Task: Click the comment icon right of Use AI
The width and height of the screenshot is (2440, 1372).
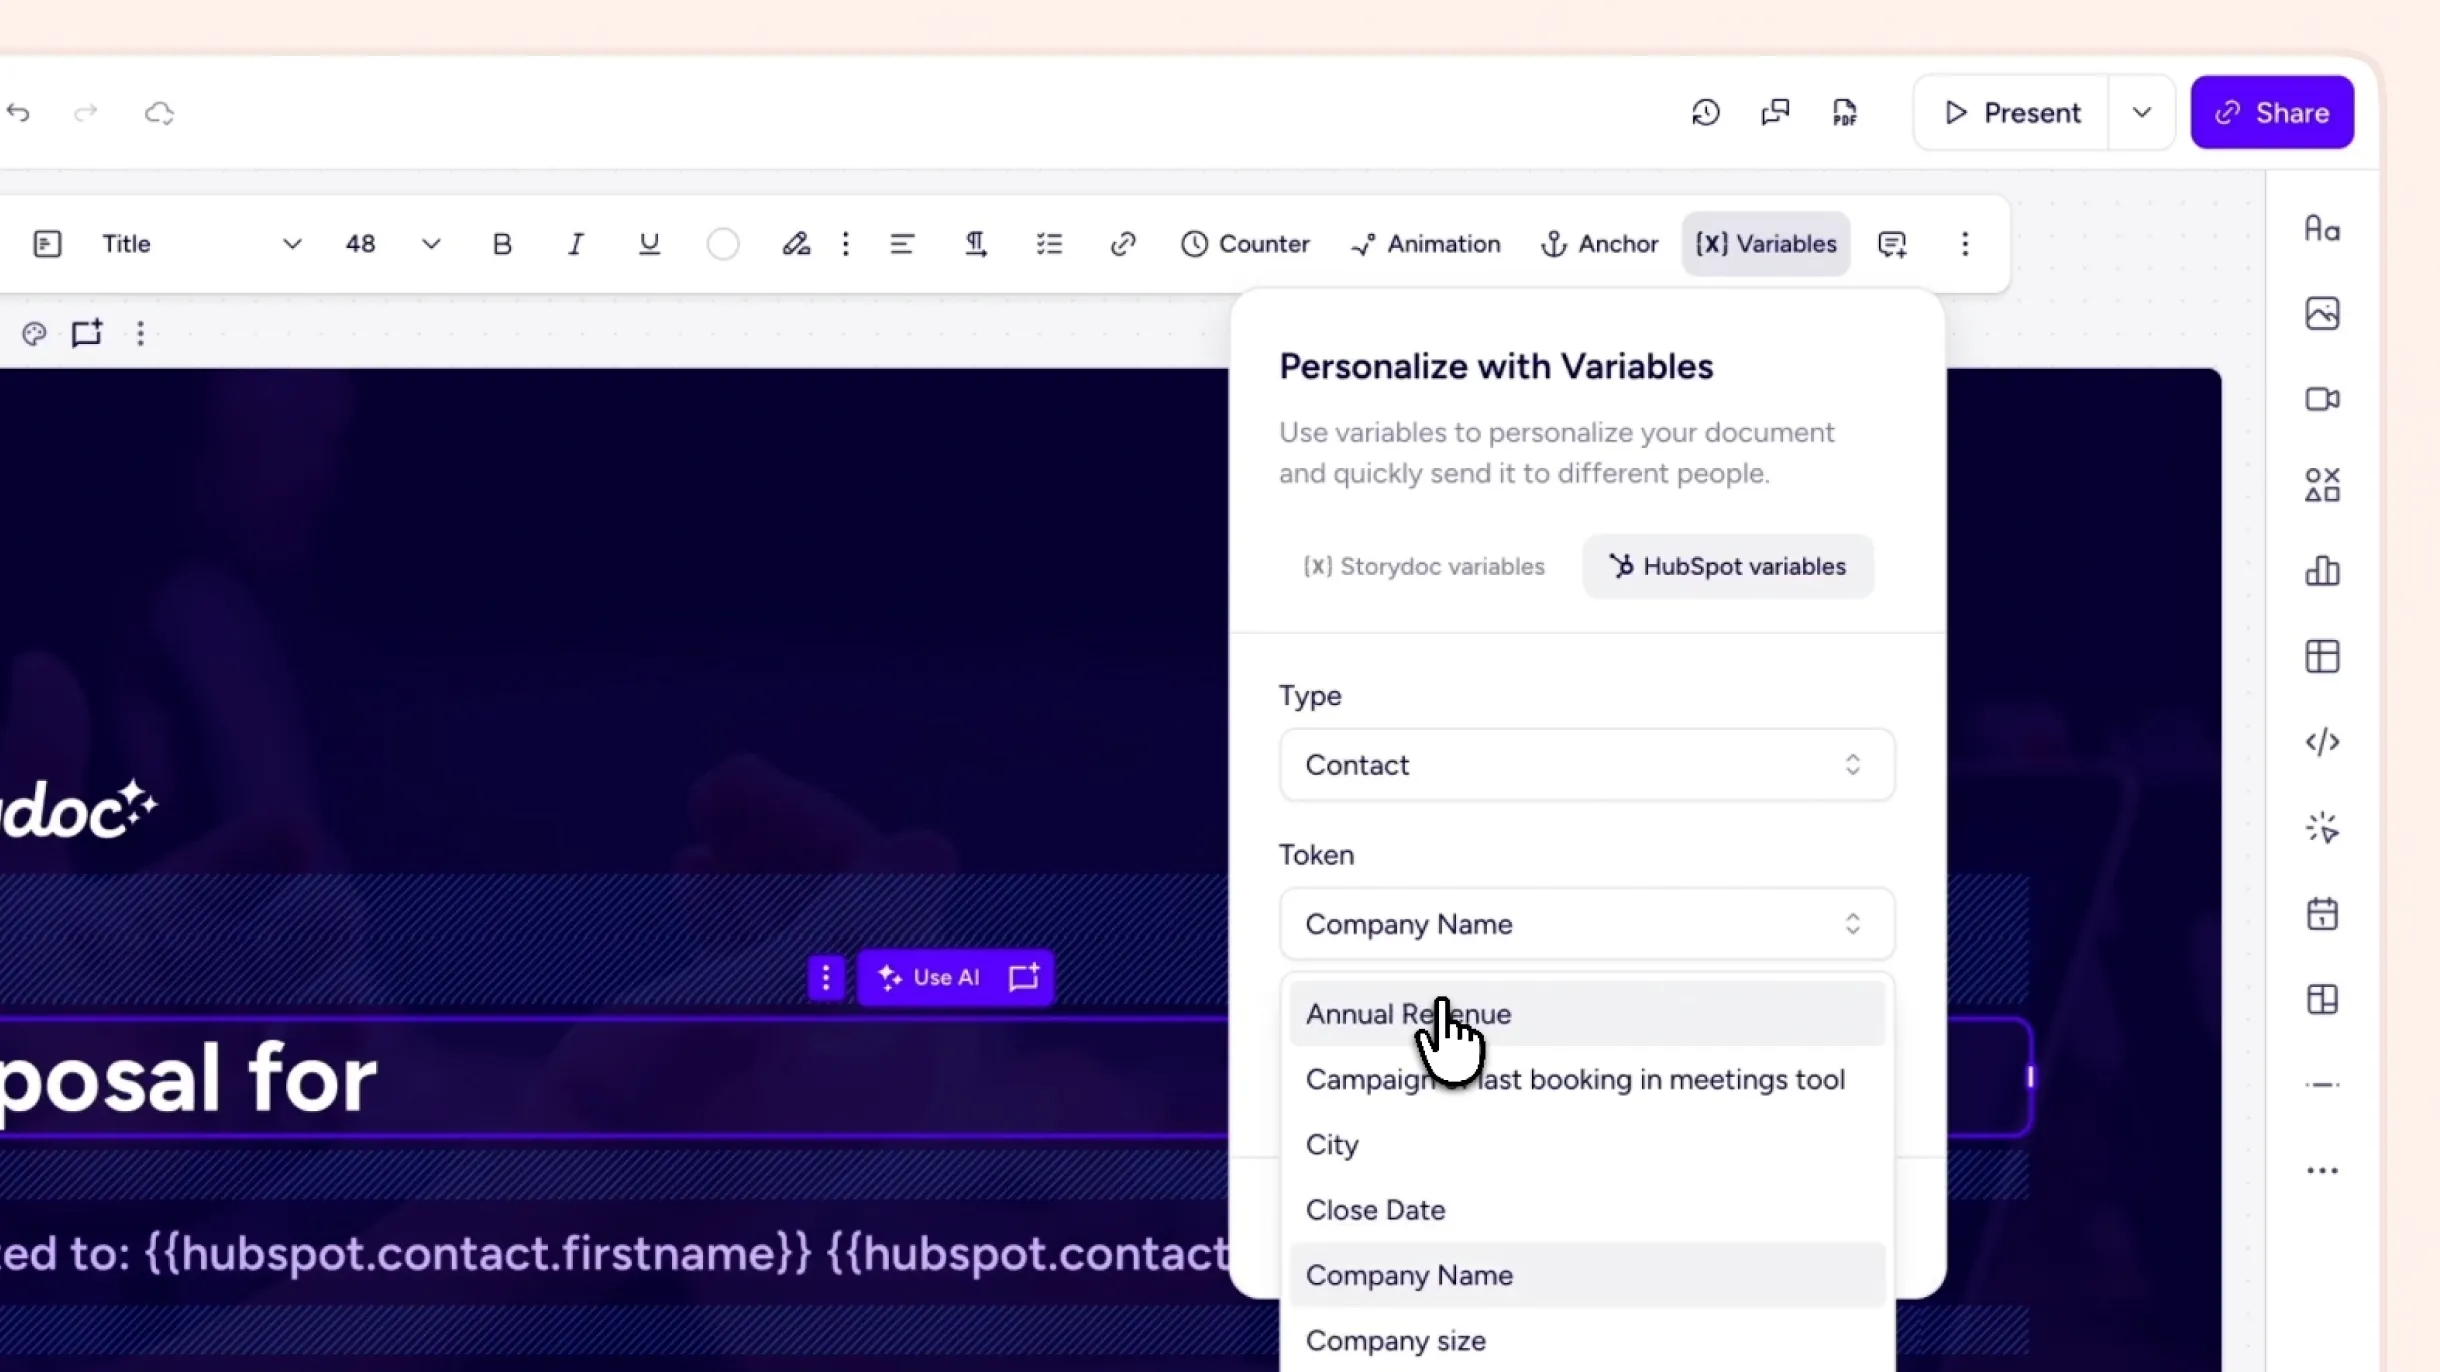Action: (1024, 978)
